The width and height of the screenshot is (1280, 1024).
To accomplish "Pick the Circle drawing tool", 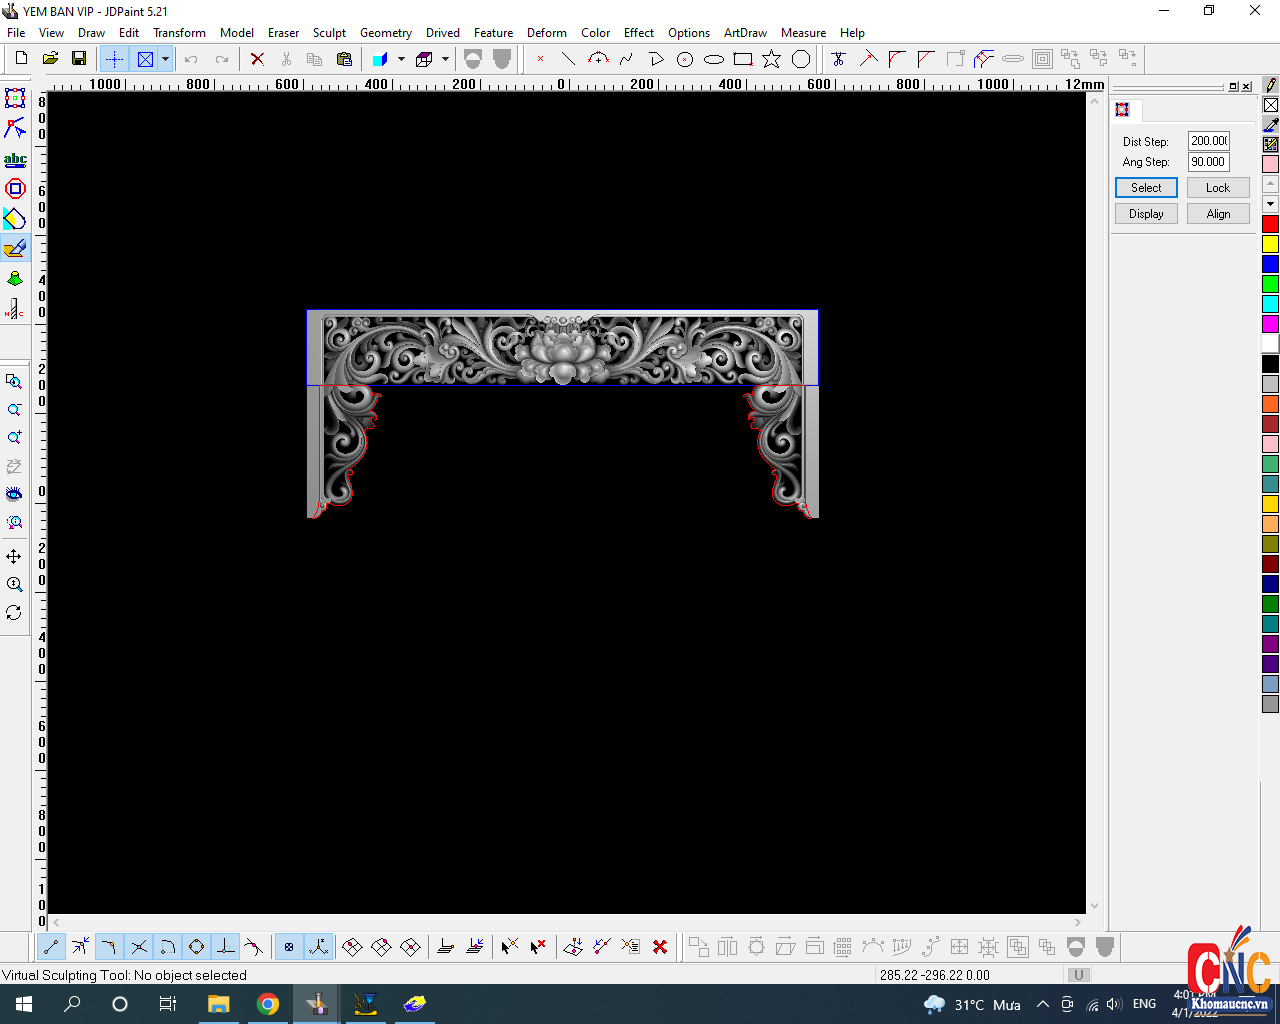I will tap(685, 59).
